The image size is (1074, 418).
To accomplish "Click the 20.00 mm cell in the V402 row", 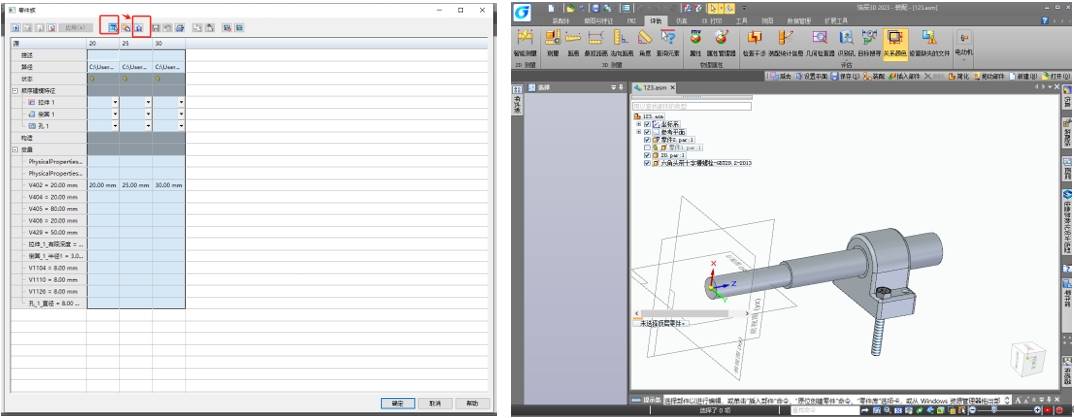I will 103,185.
